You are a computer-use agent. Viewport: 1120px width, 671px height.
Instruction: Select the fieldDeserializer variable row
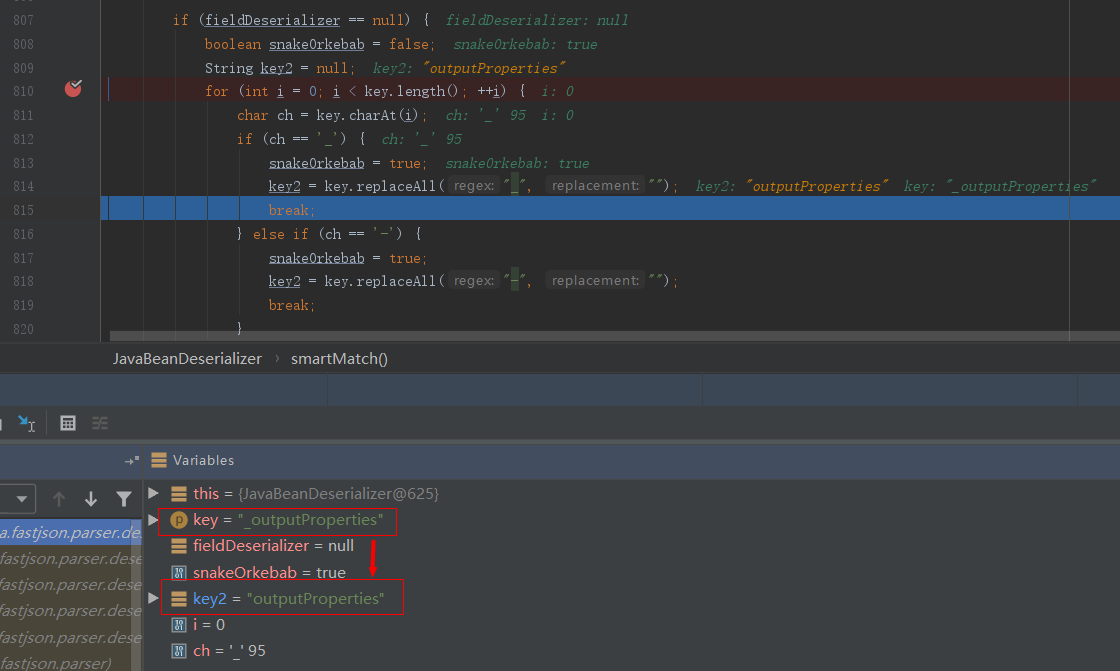tap(272, 546)
